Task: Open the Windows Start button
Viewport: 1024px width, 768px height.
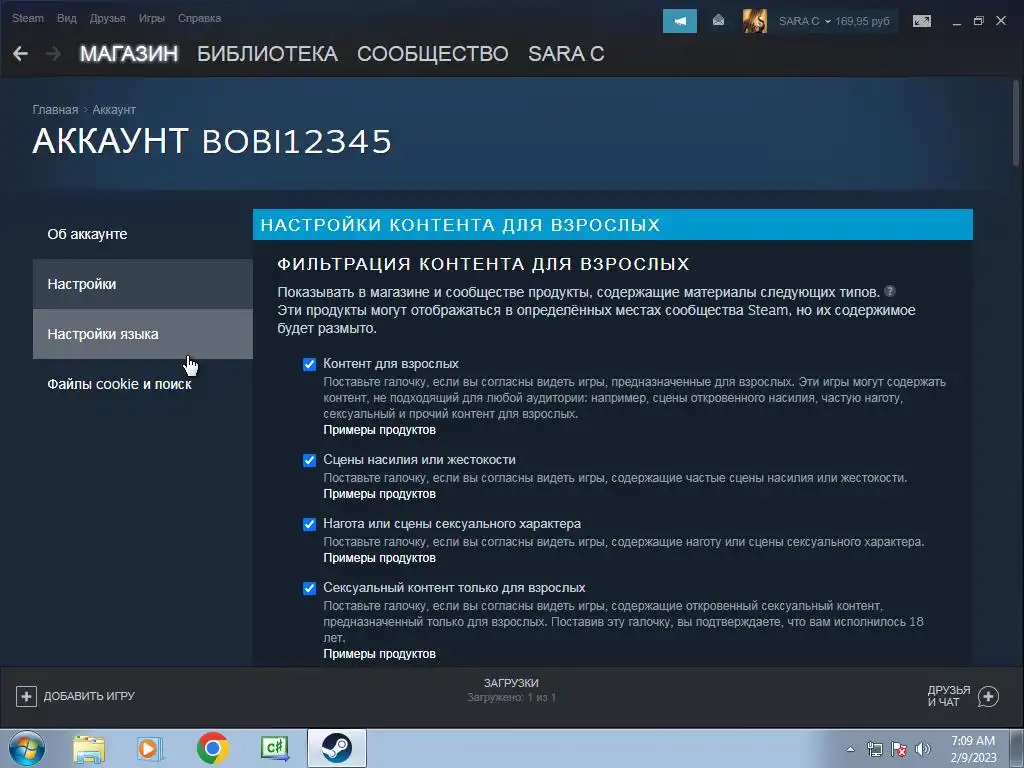Action: click(26, 748)
